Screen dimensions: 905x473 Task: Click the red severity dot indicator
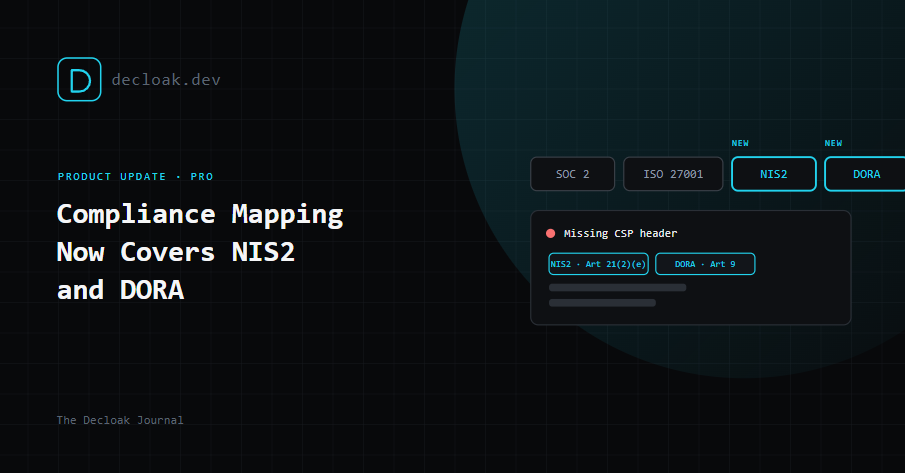click(551, 233)
